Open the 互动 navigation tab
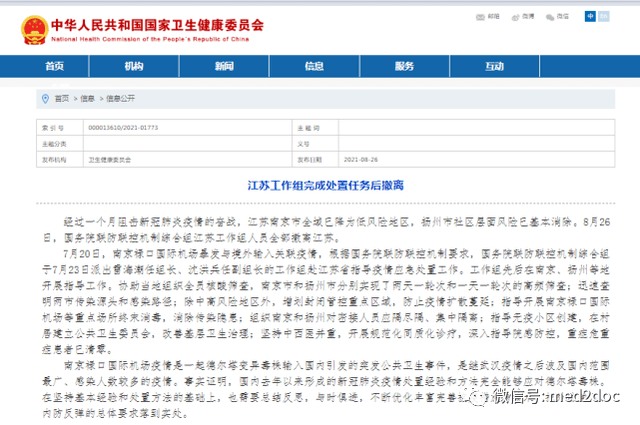640x425 pixels. [x=494, y=66]
